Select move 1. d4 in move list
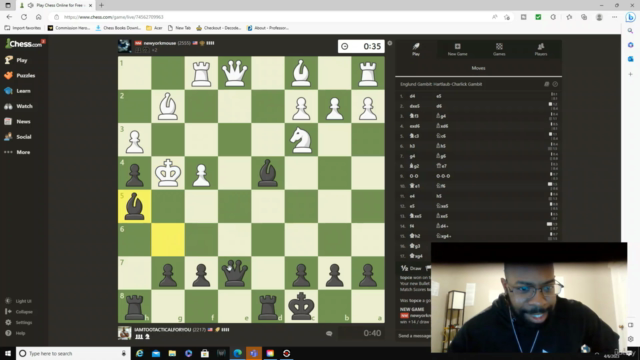This screenshot has height=360, width=640. (x=413, y=96)
